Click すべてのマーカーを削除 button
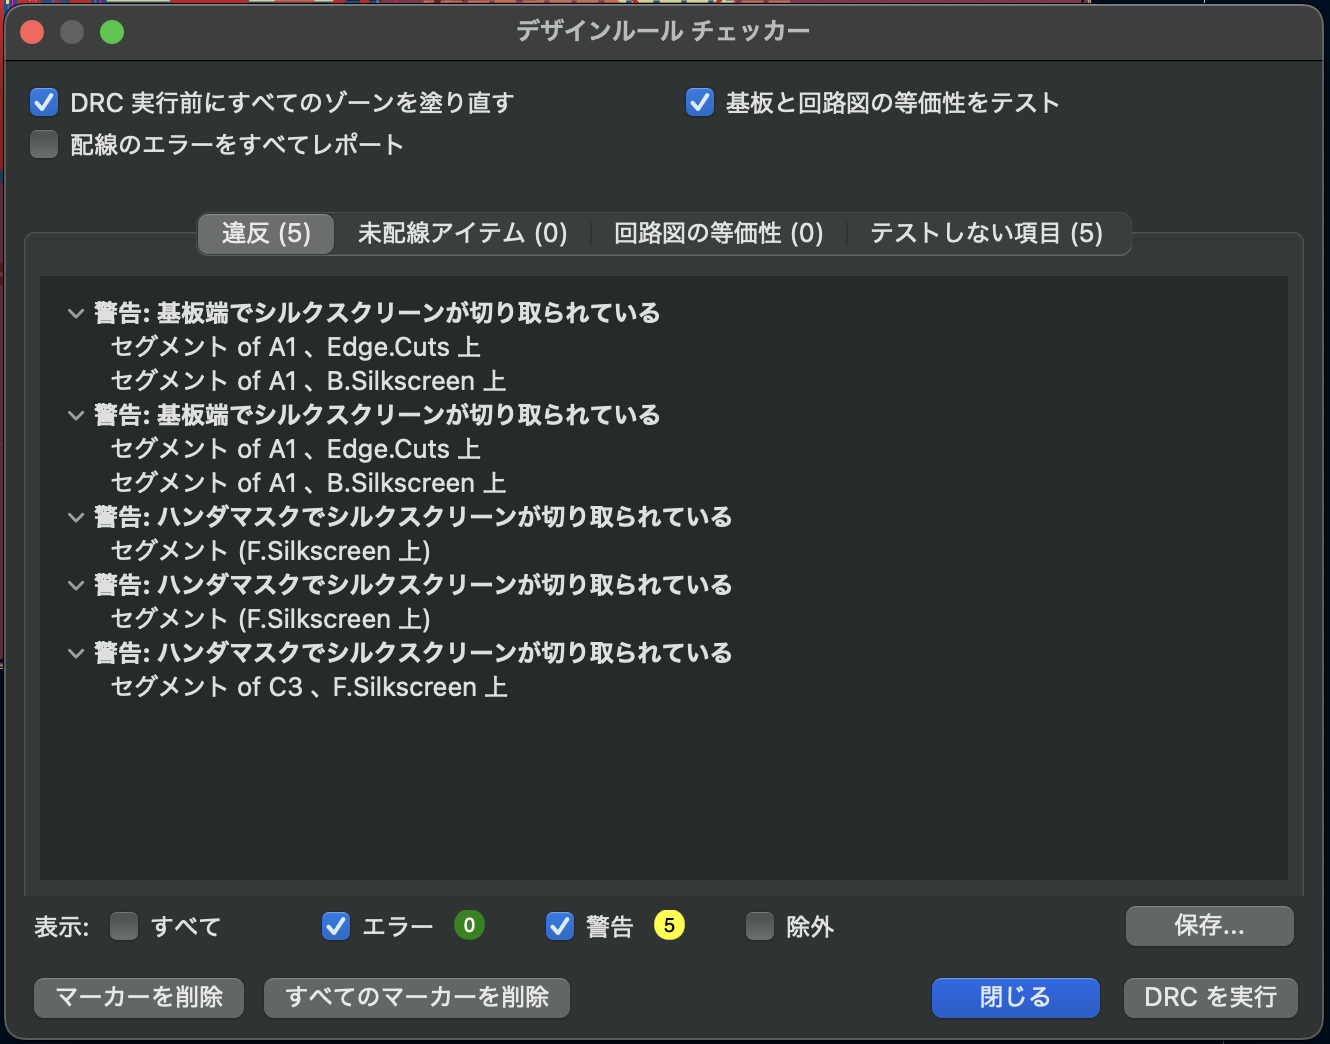1330x1044 pixels. tap(417, 997)
